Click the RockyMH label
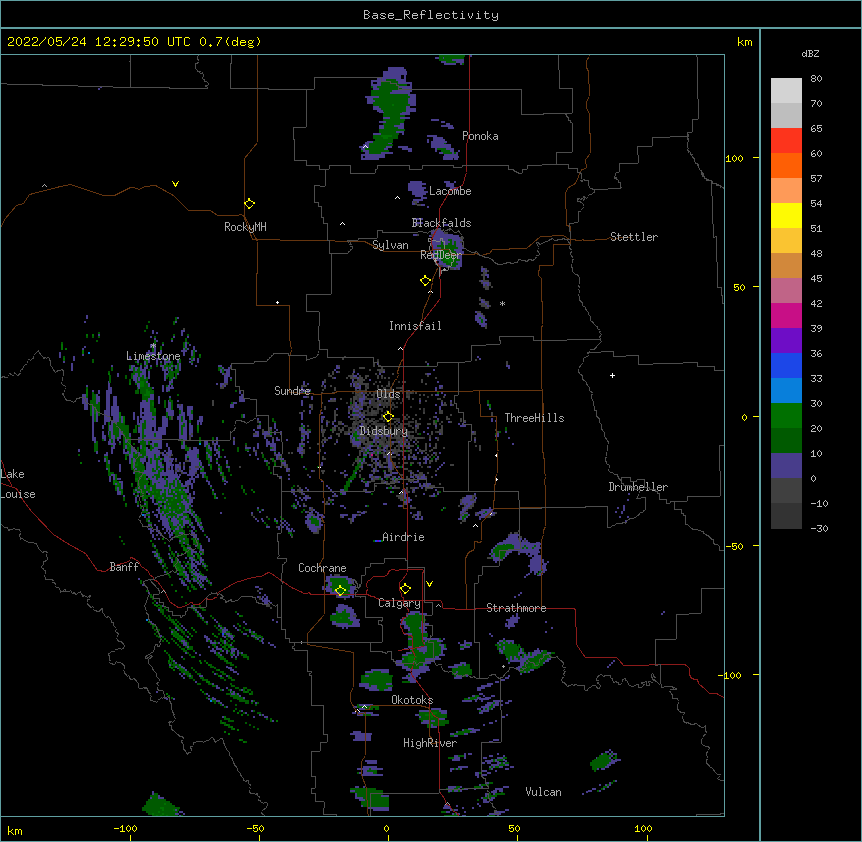 point(245,227)
